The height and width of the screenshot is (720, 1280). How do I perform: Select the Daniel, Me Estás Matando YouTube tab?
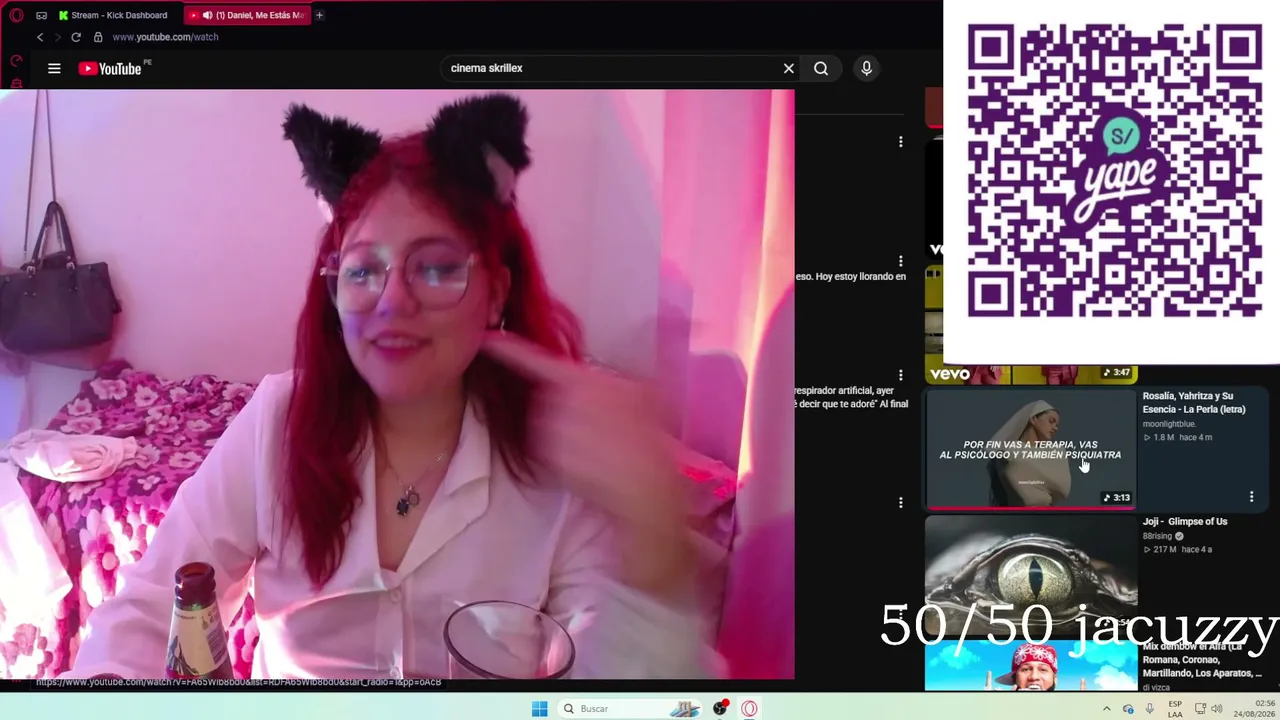tap(249, 15)
